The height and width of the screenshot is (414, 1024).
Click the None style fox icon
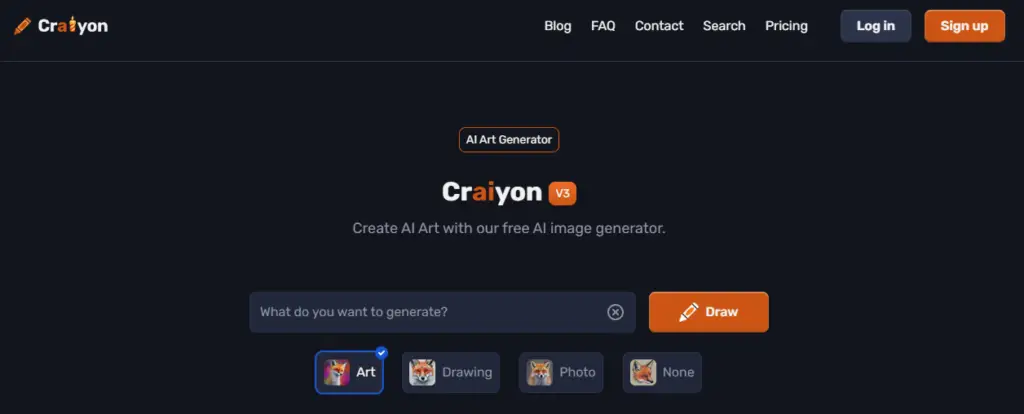tap(643, 372)
